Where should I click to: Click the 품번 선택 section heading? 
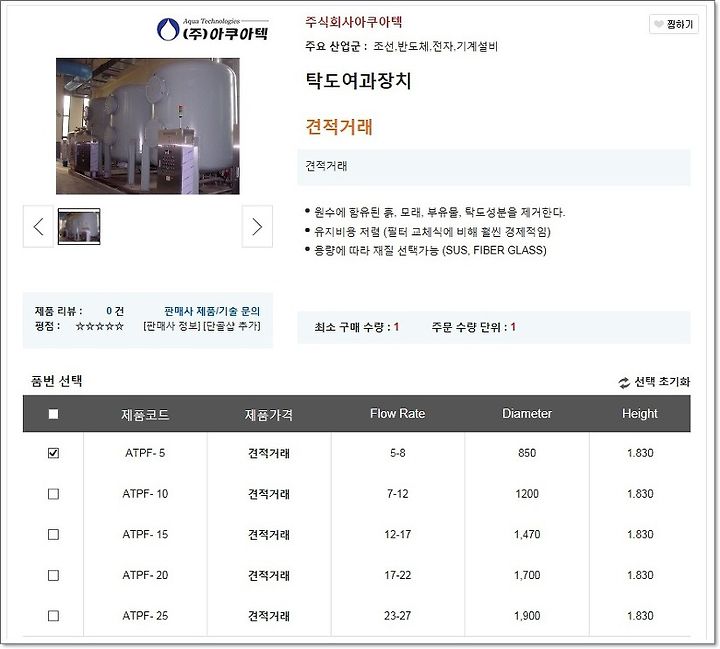click(56, 381)
